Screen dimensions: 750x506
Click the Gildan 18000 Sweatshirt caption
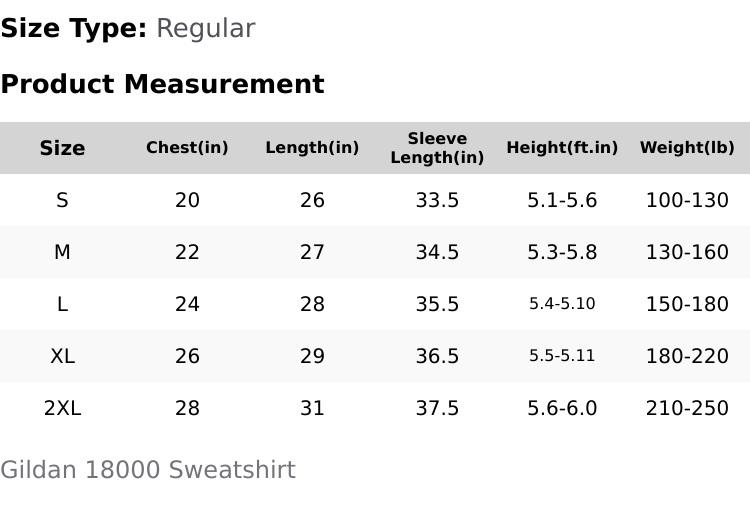point(148,470)
